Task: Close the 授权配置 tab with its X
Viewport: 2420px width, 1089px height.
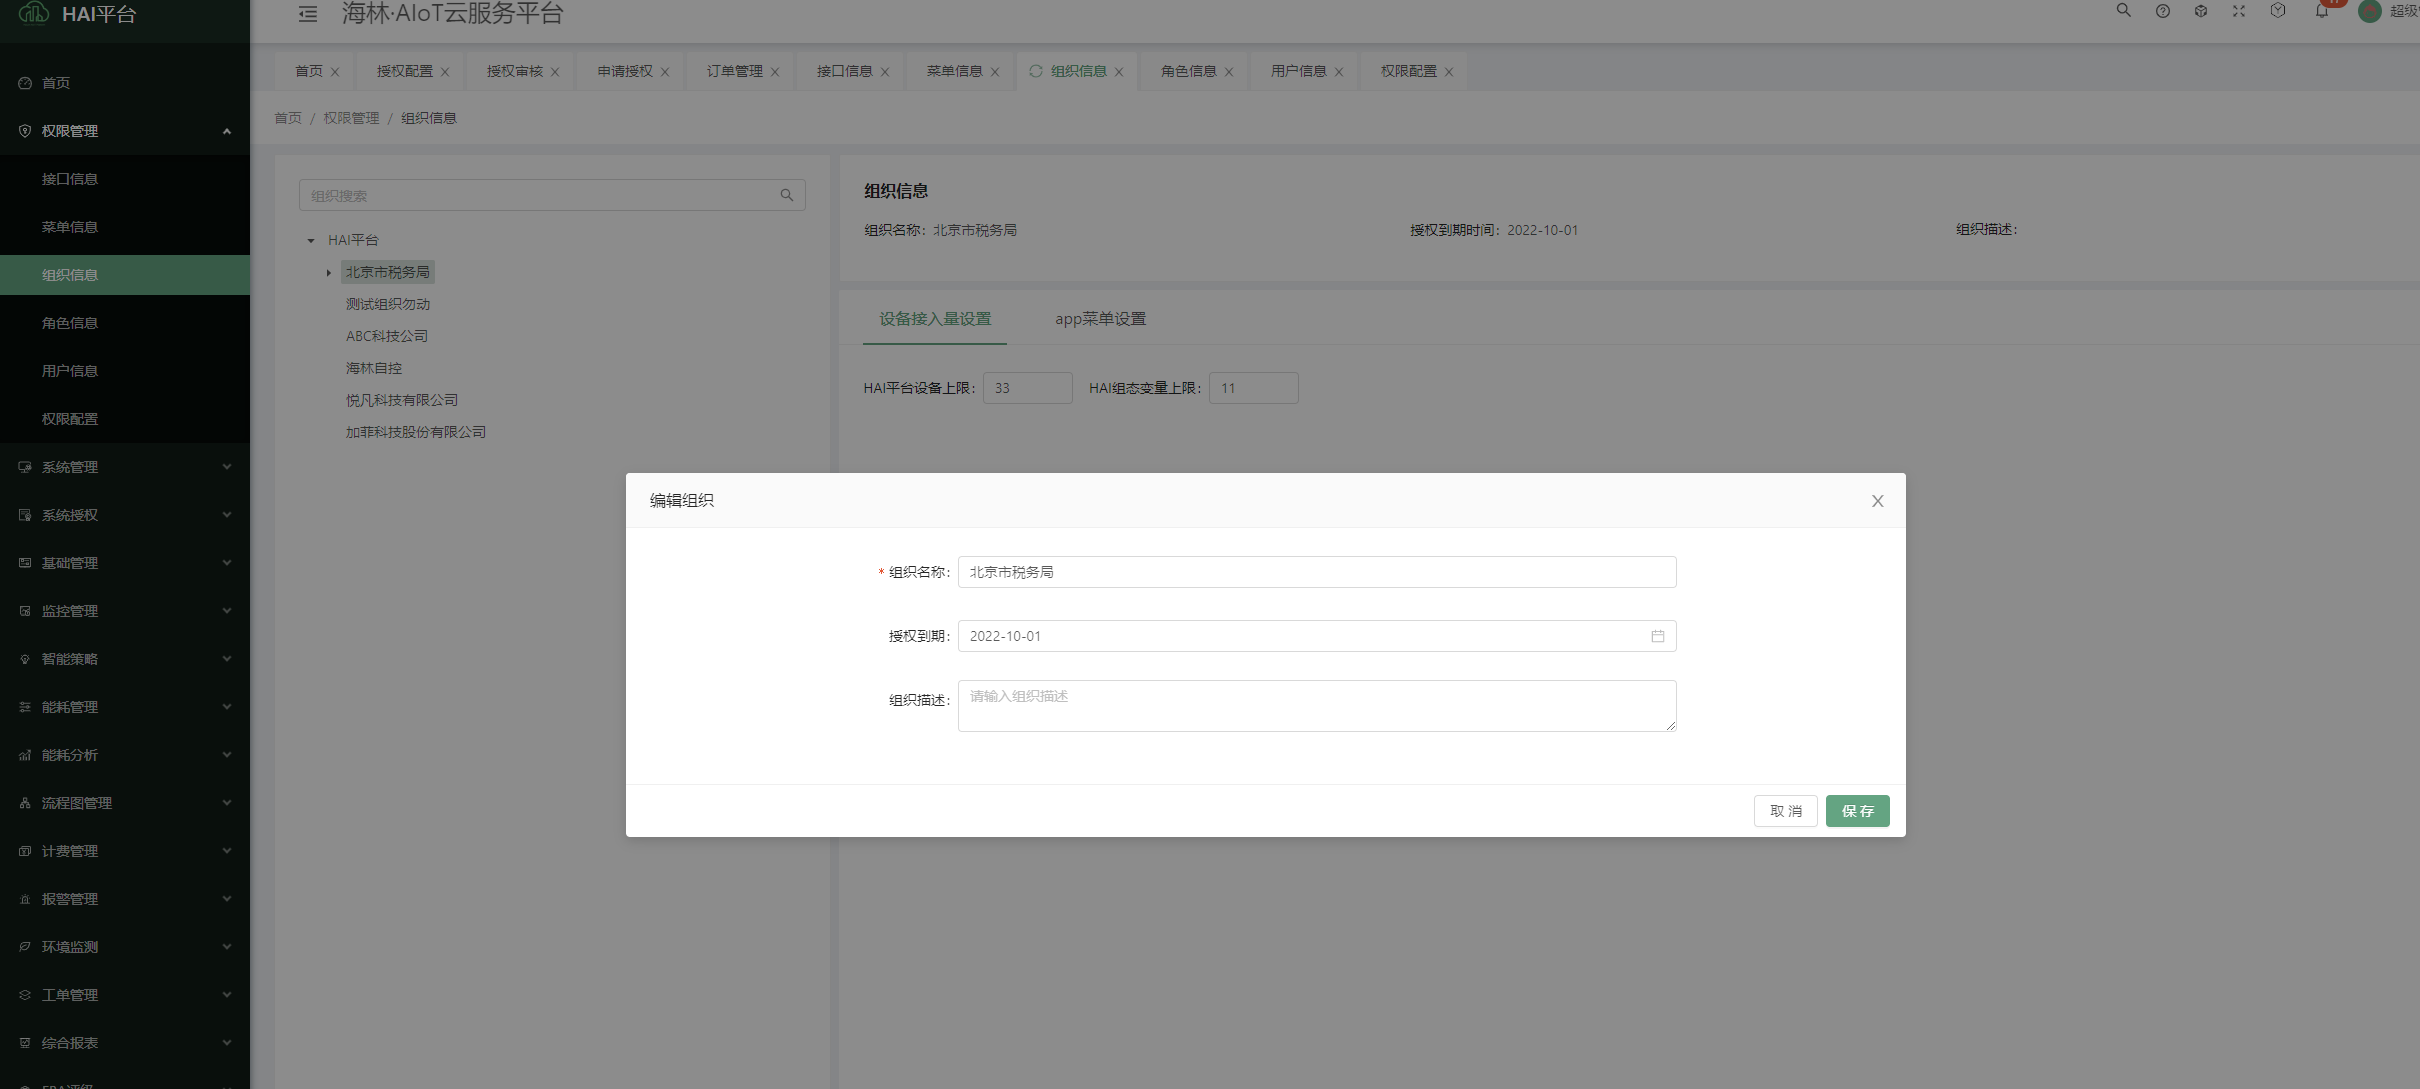Action: pyautogui.click(x=445, y=72)
